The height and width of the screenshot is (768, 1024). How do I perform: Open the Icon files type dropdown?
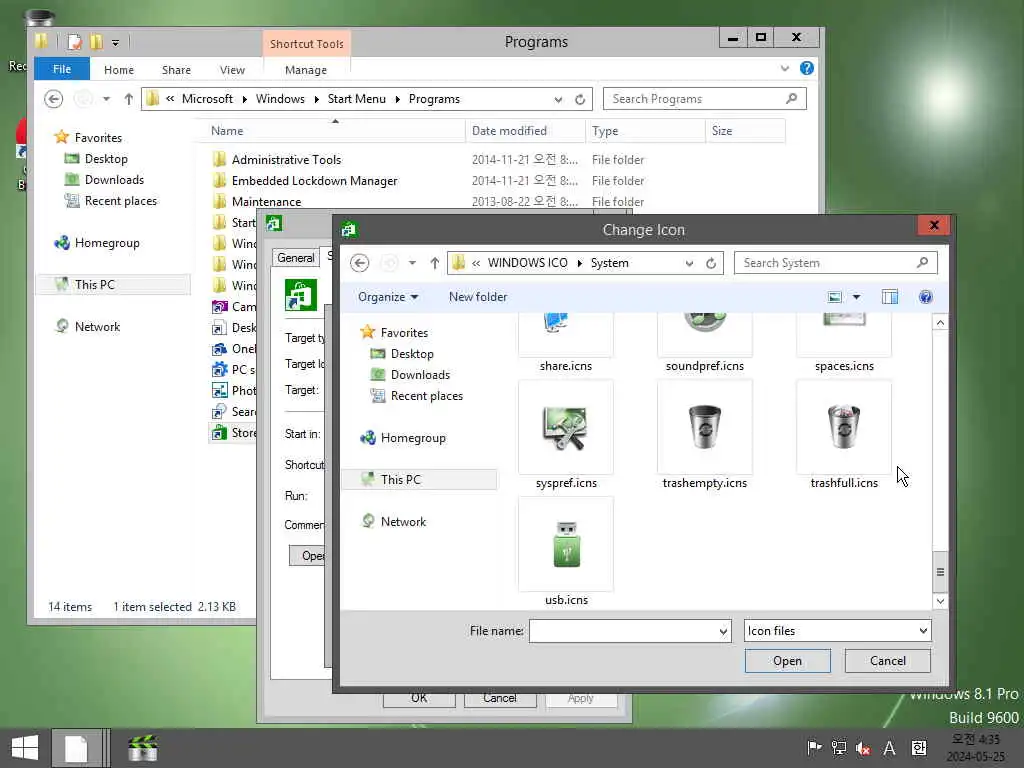(x=837, y=631)
